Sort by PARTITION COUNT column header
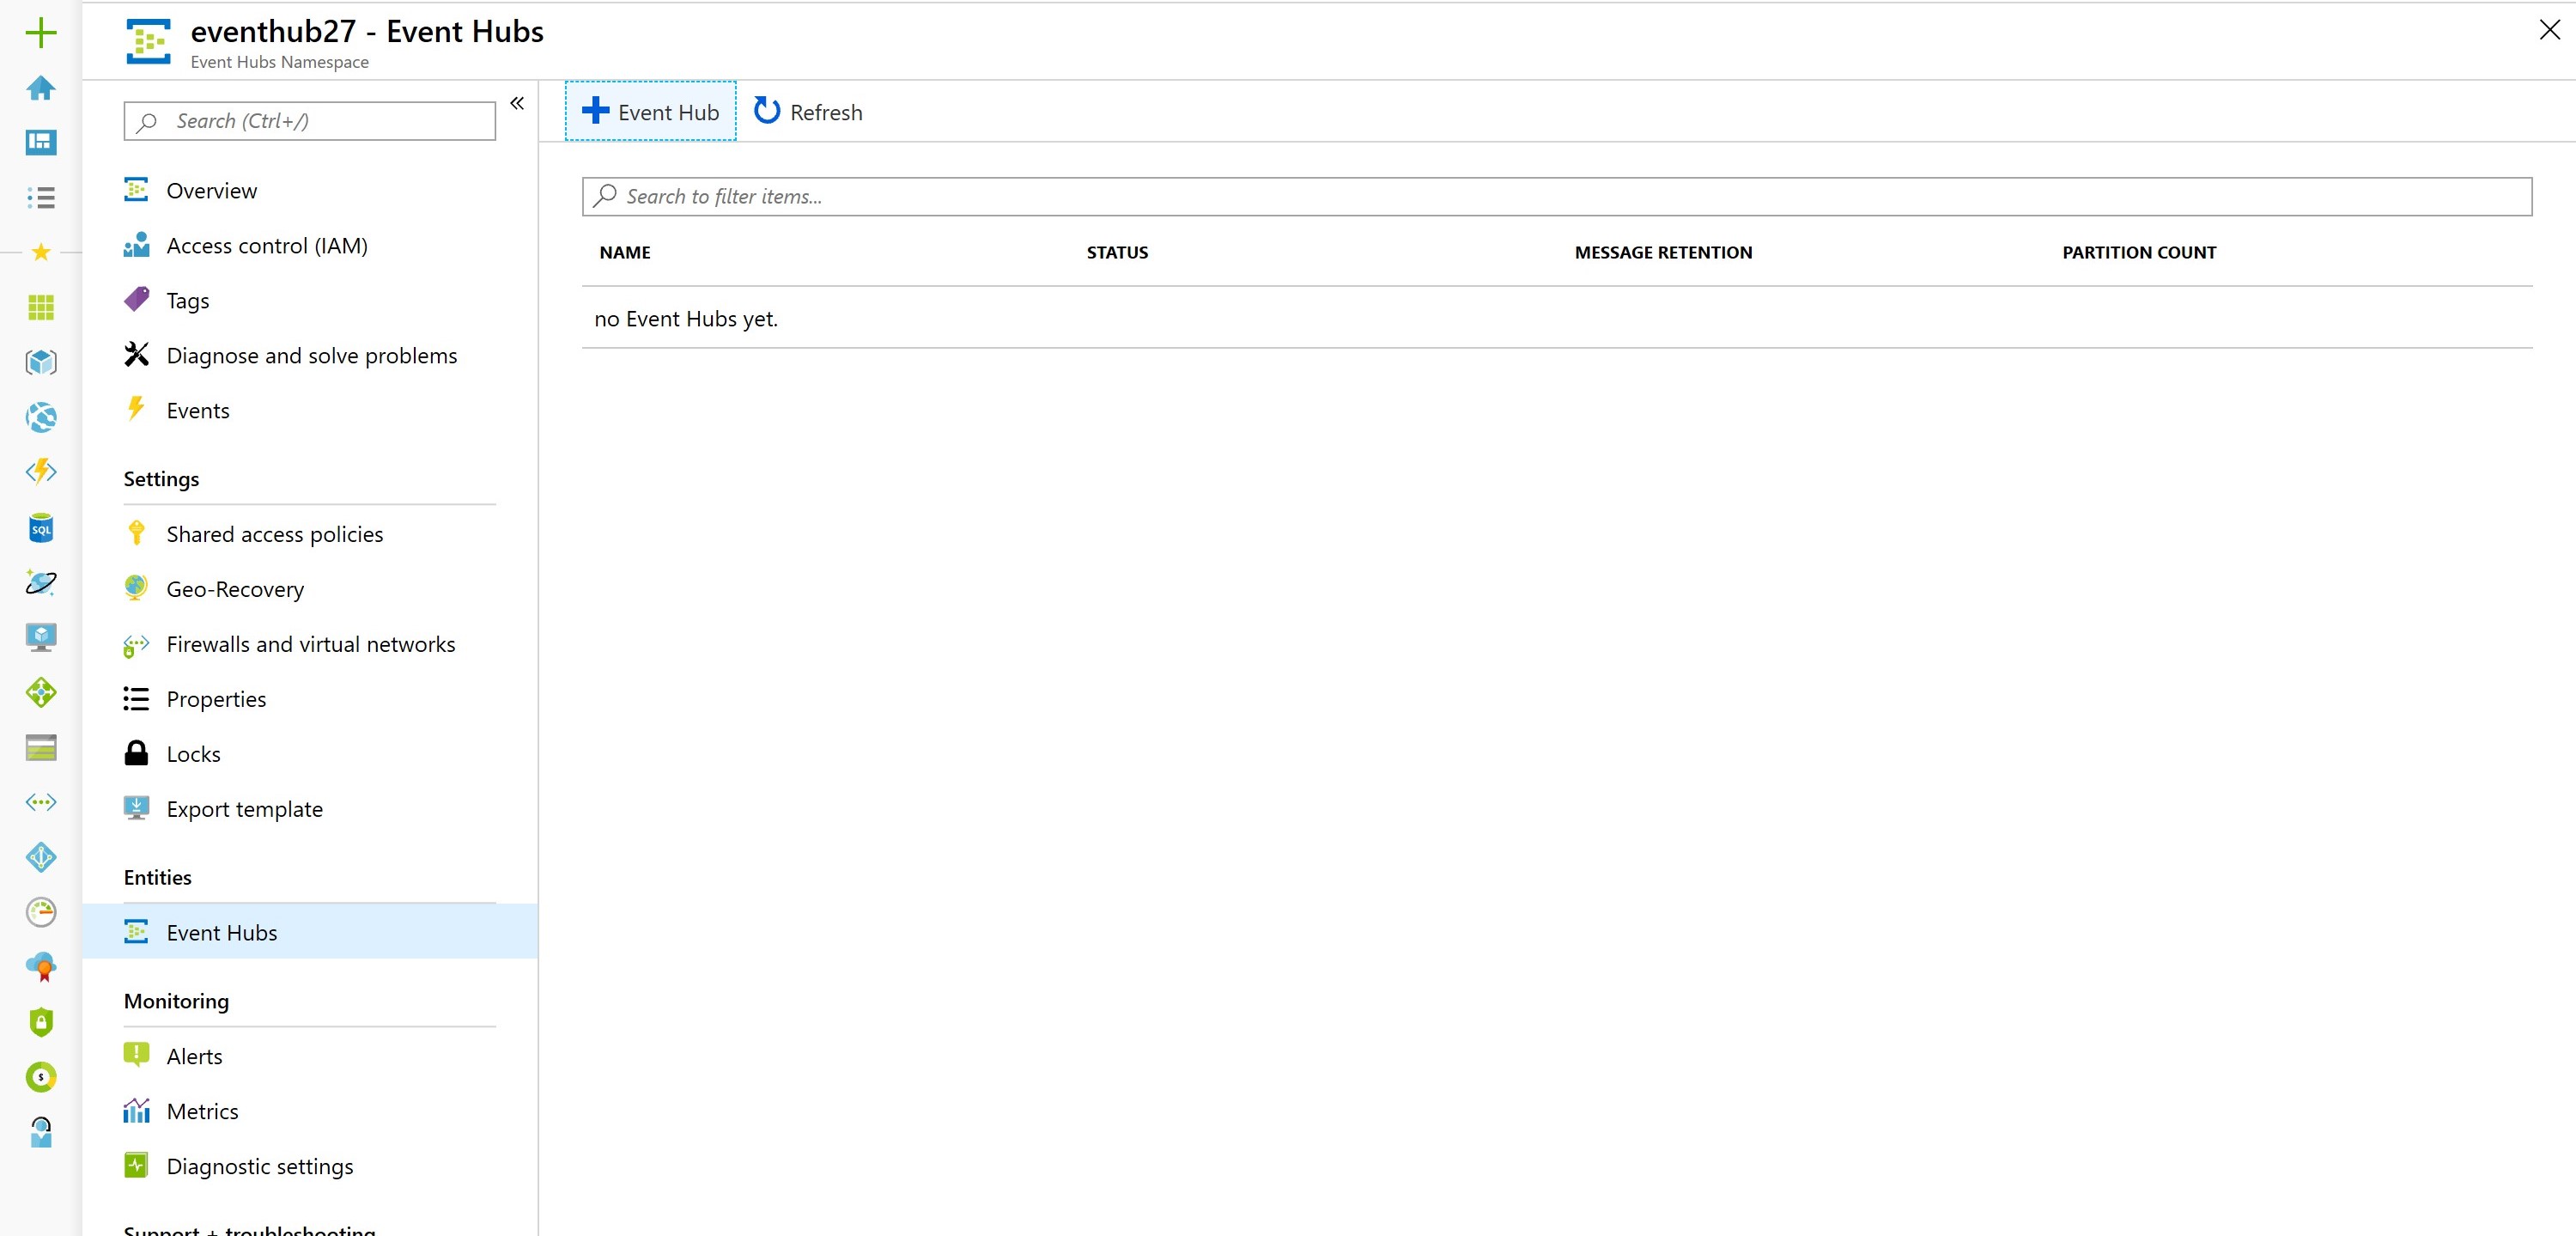This screenshot has height=1236, width=2576. (x=2138, y=253)
